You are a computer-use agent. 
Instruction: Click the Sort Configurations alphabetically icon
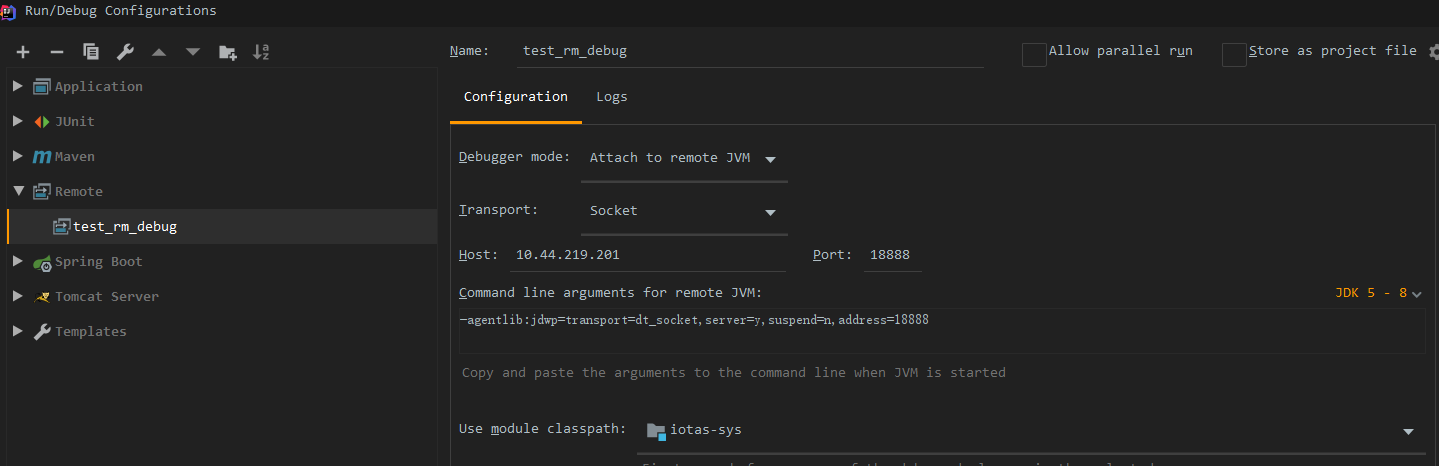click(261, 52)
